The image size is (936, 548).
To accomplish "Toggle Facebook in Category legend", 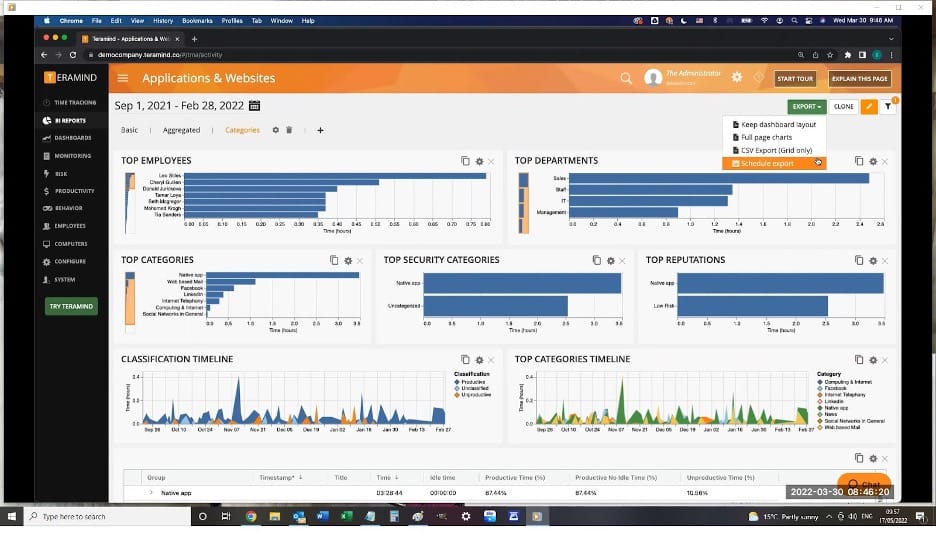I will (833, 388).
